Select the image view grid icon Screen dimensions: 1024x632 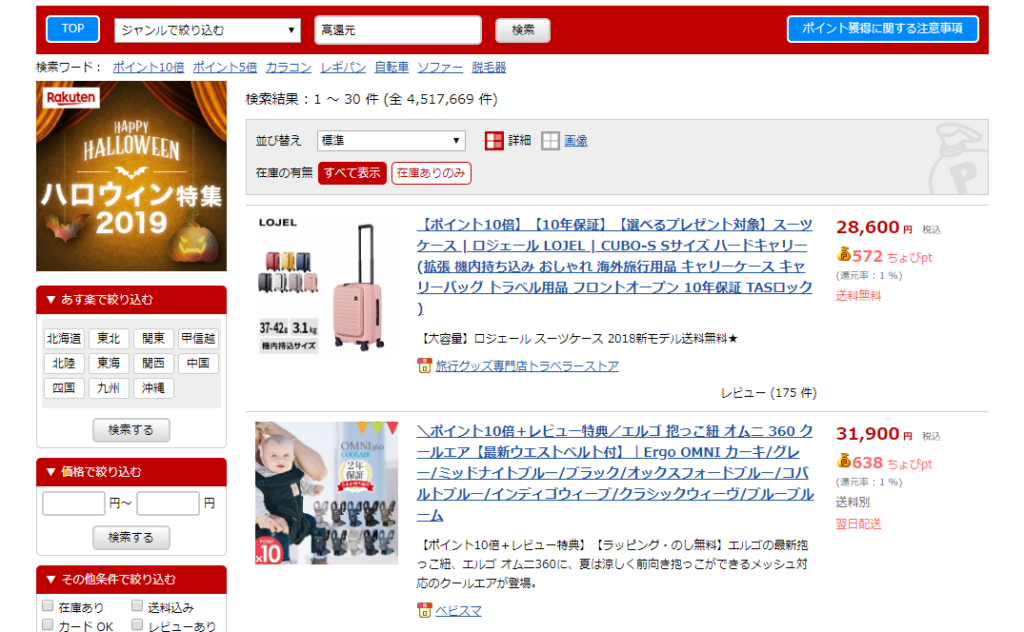[550, 140]
